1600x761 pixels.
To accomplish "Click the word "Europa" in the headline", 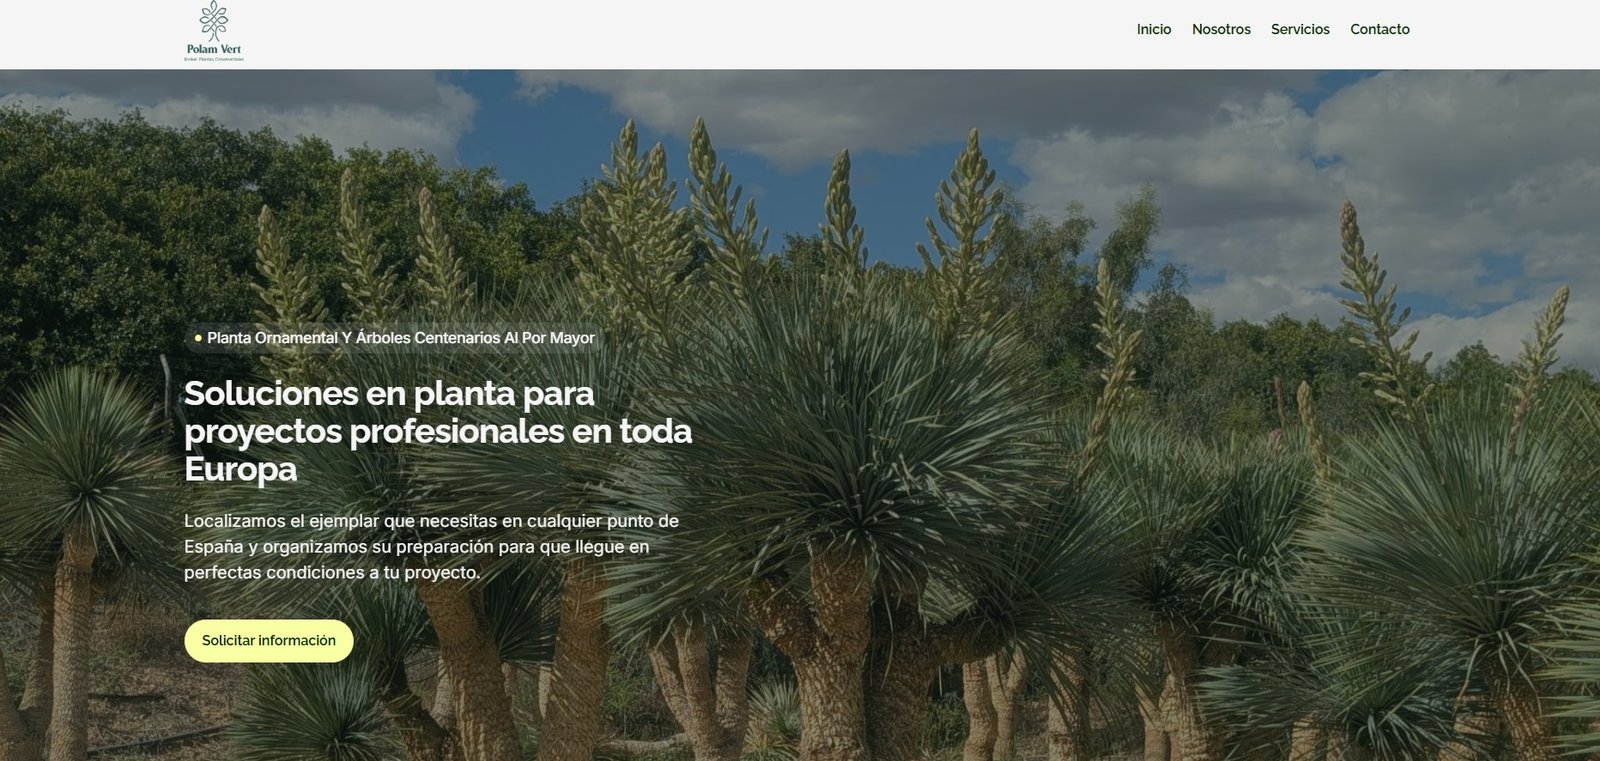I will click(x=240, y=469).
